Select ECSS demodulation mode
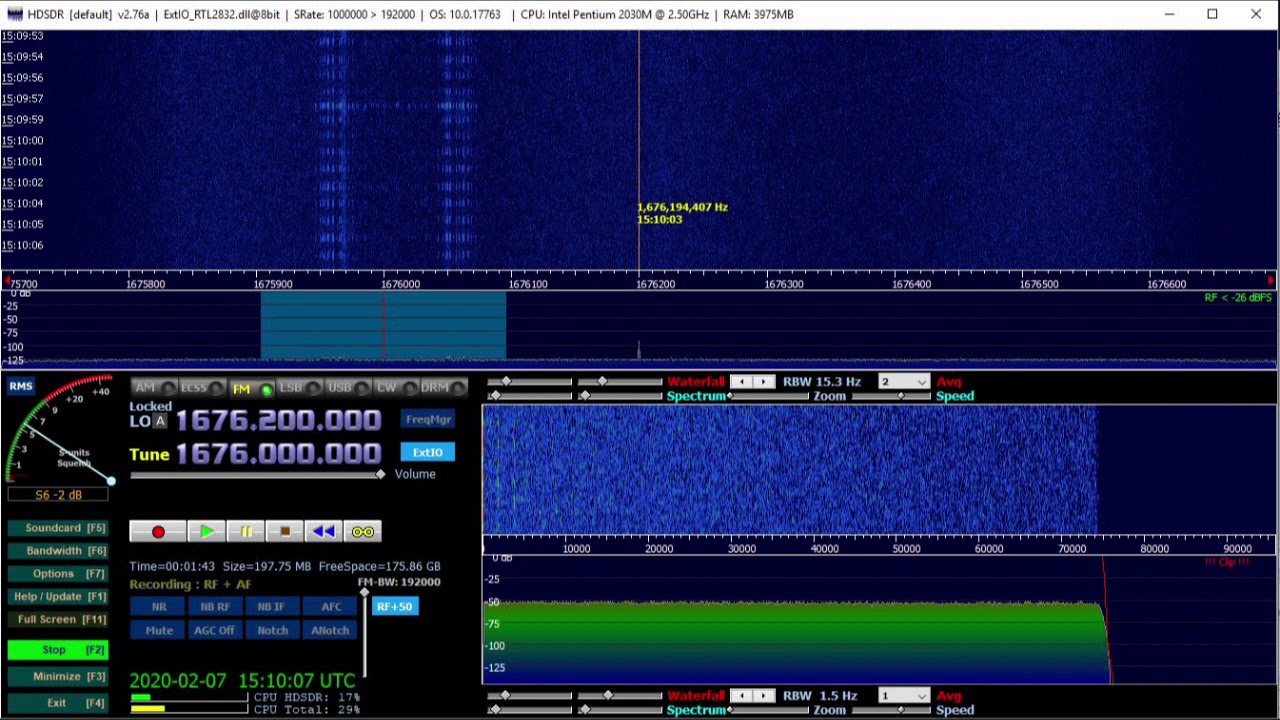Viewport: 1280px width, 720px height. tap(201, 388)
